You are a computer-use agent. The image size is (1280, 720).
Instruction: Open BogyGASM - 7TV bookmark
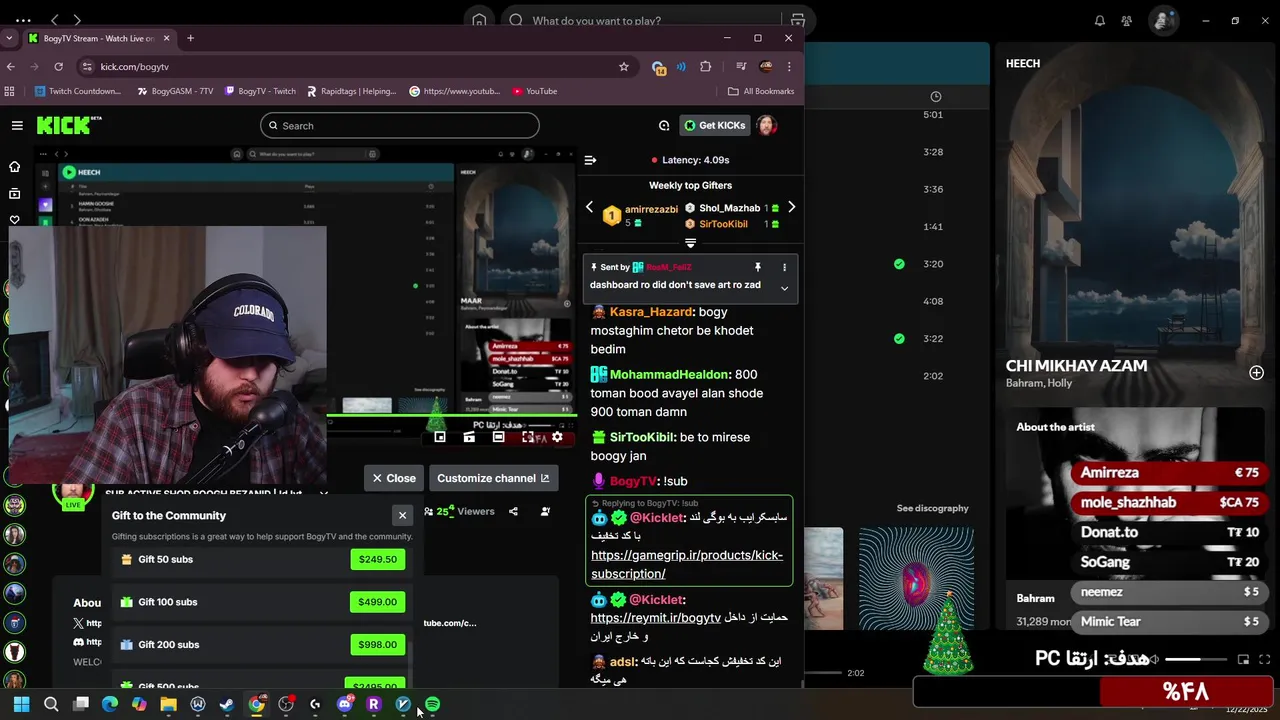(174, 91)
